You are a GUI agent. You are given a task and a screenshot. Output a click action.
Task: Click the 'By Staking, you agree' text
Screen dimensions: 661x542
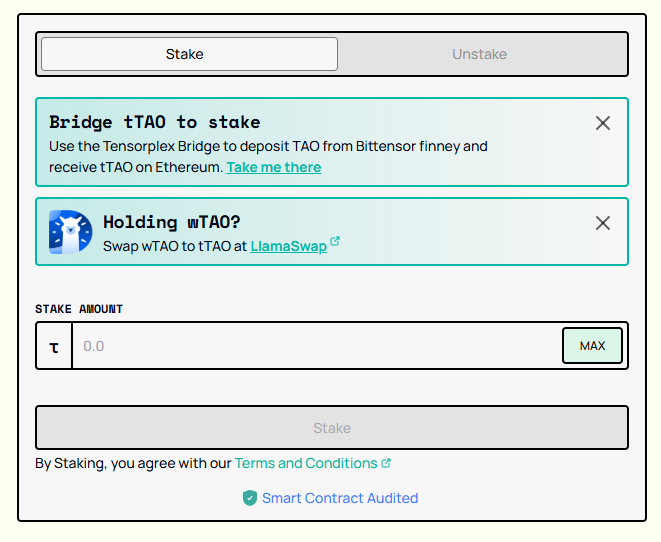pos(132,463)
